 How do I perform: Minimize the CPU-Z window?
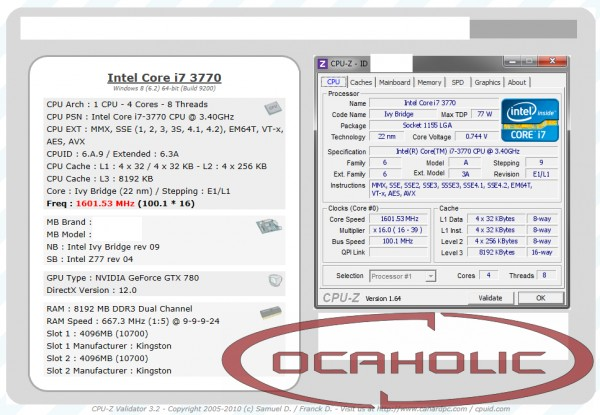[512, 61]
